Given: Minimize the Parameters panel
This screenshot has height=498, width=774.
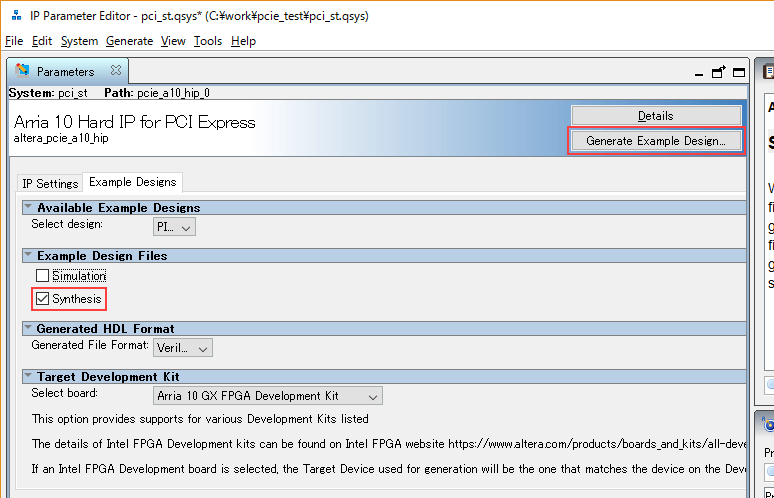Looking at the screenshot, I should 698,73.
